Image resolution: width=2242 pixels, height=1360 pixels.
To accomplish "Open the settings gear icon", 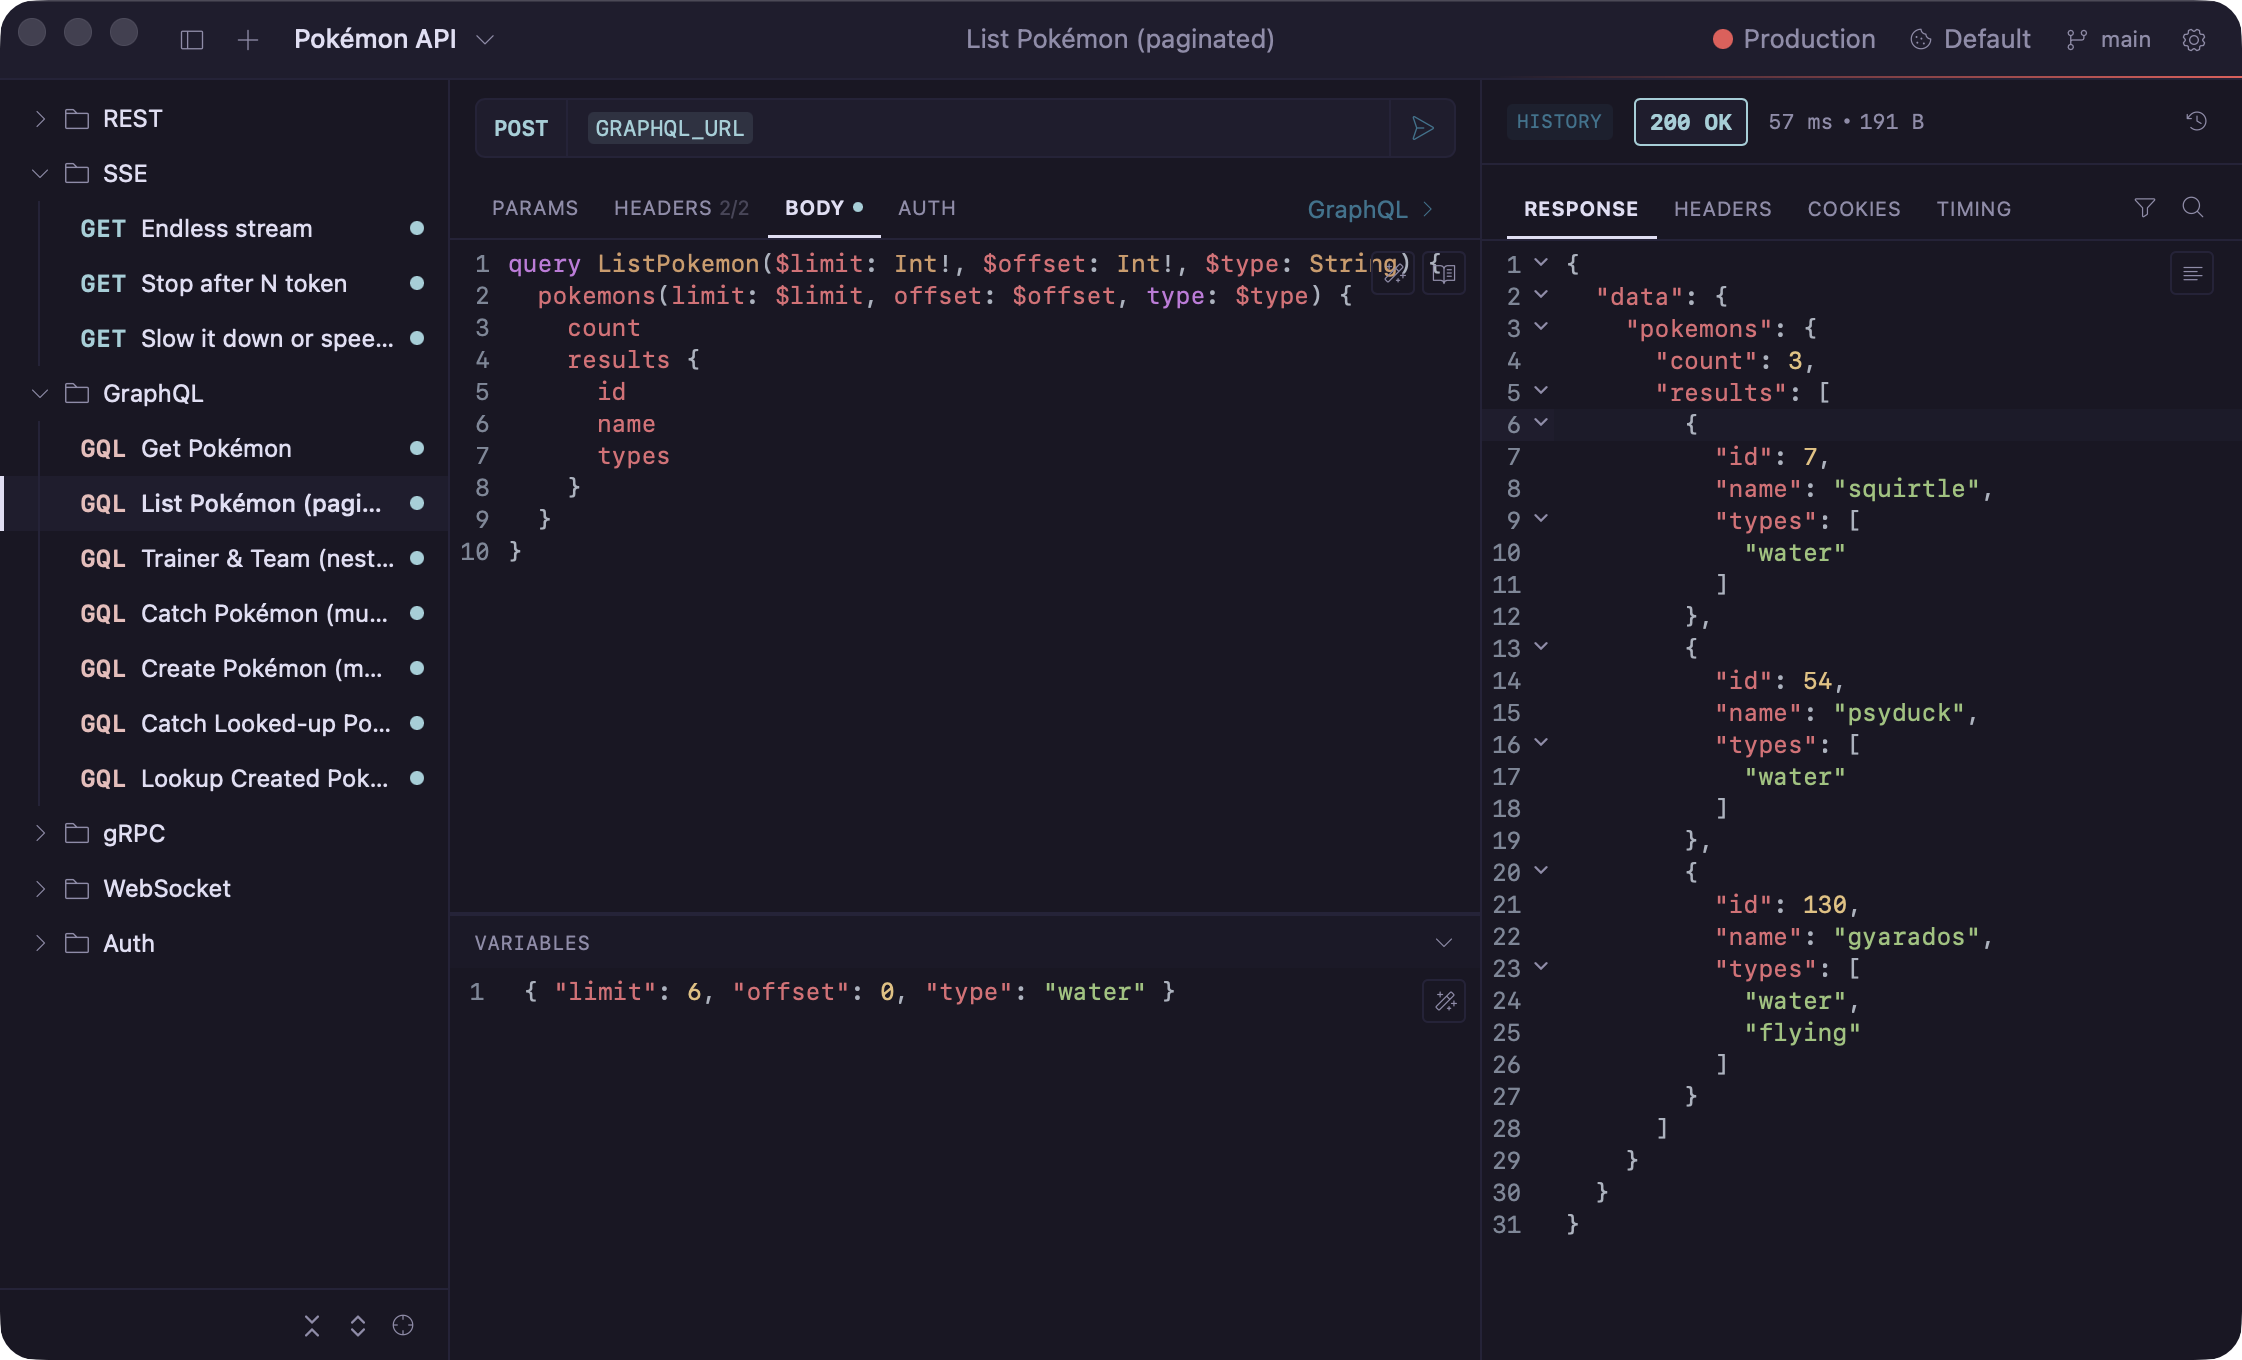I will pos(2194,40).
